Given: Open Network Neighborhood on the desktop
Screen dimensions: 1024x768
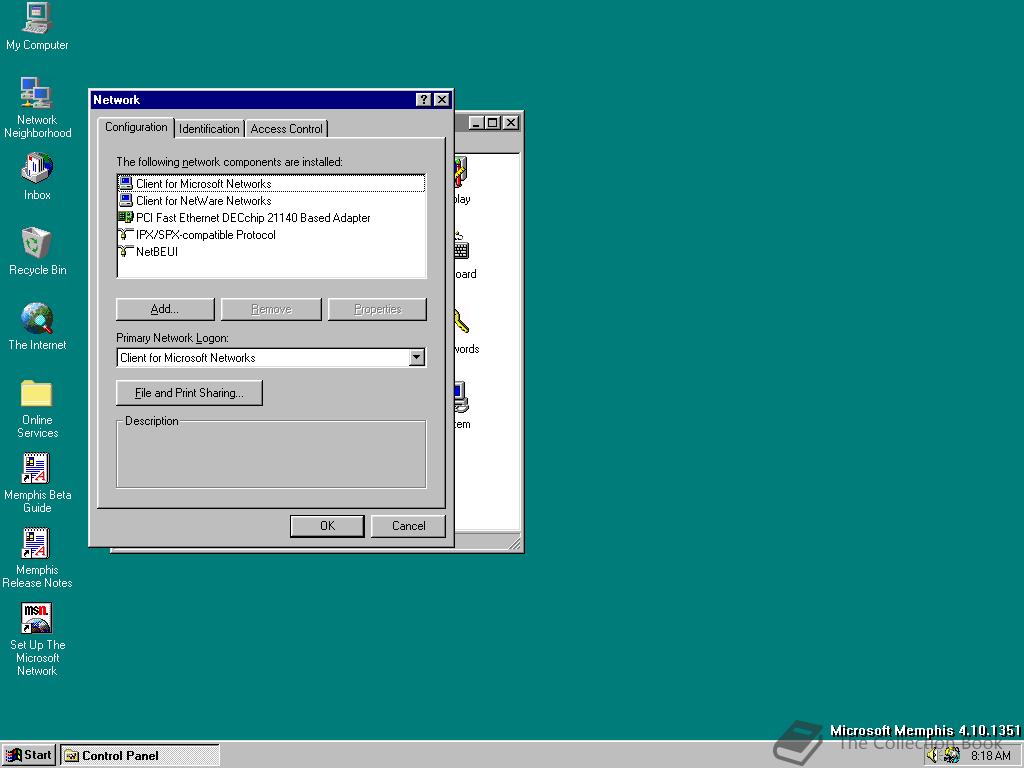Looking at the screenshot, I should click(x=37, y=95).
